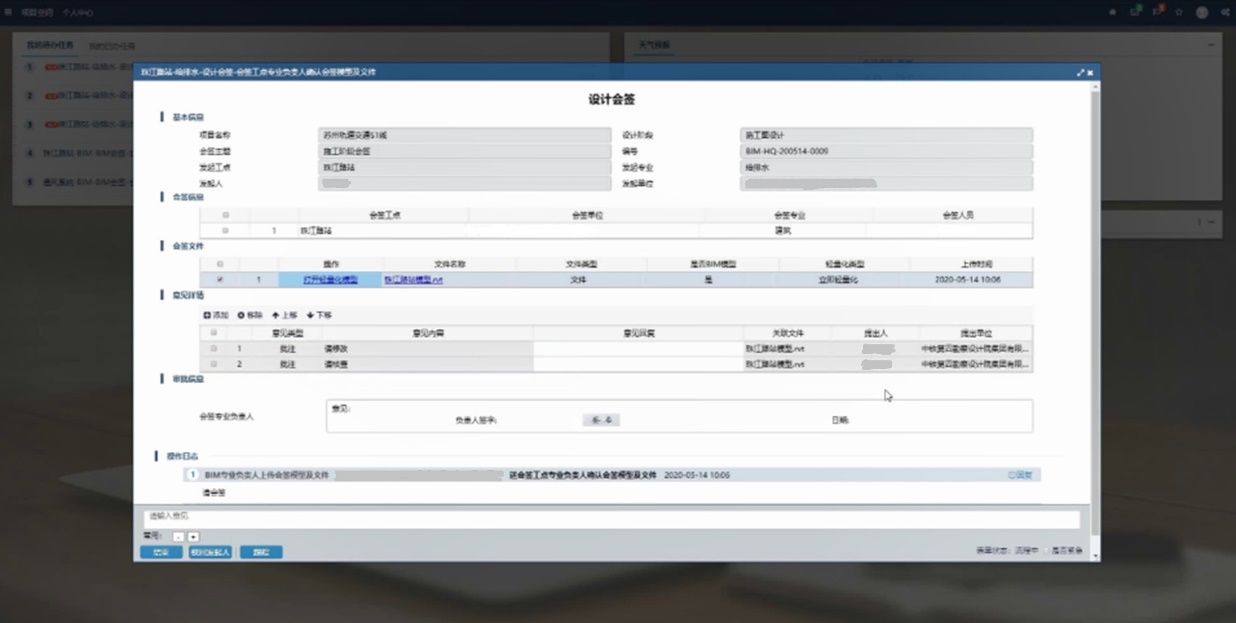Select the 天气预报 tab in background page
Image resolution: width=1236 pixels, height=623 pixels.
click(654, 45)
